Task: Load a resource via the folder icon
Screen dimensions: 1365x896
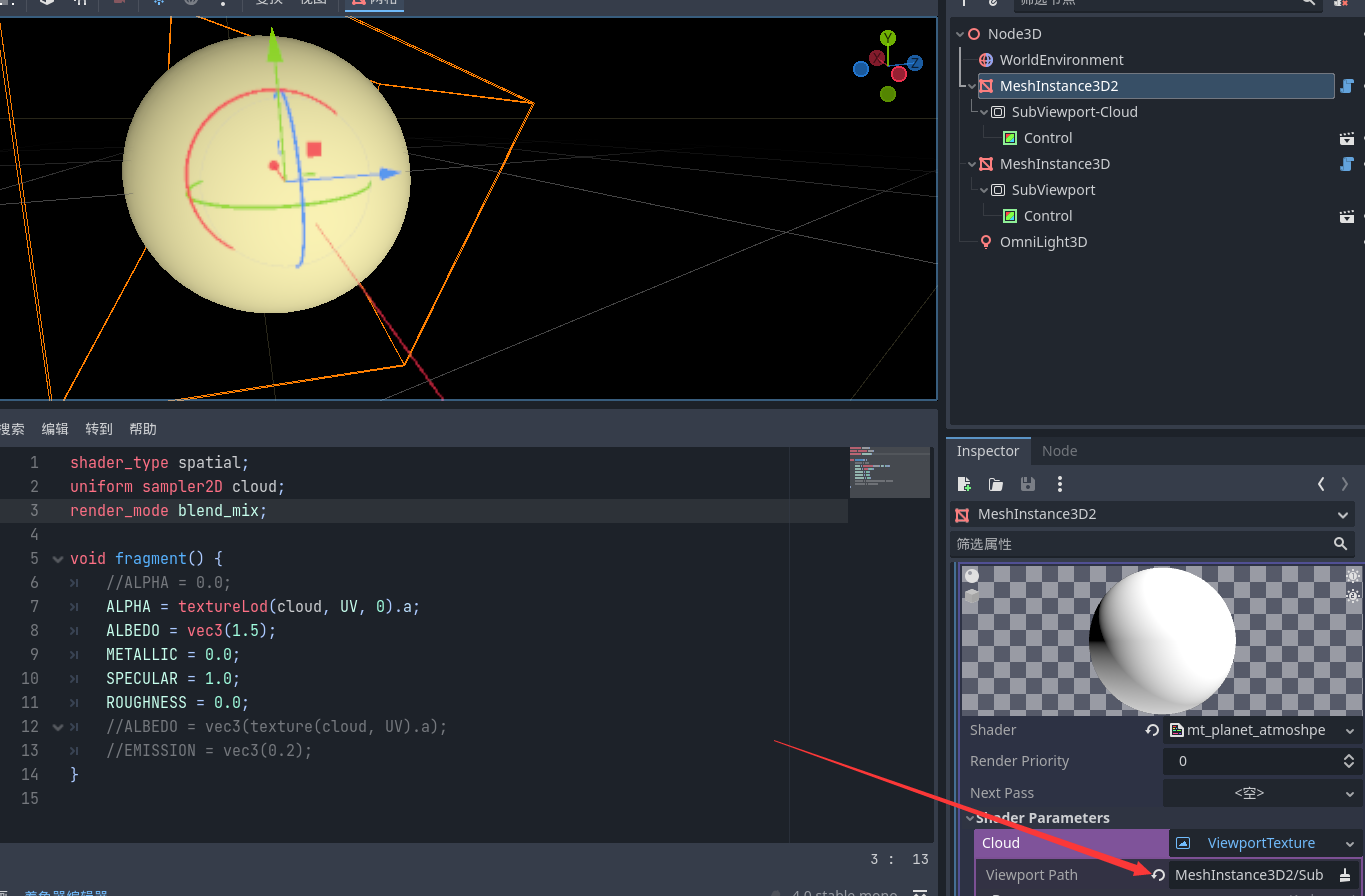Action: pyautogui.click(x=996, y=484)
